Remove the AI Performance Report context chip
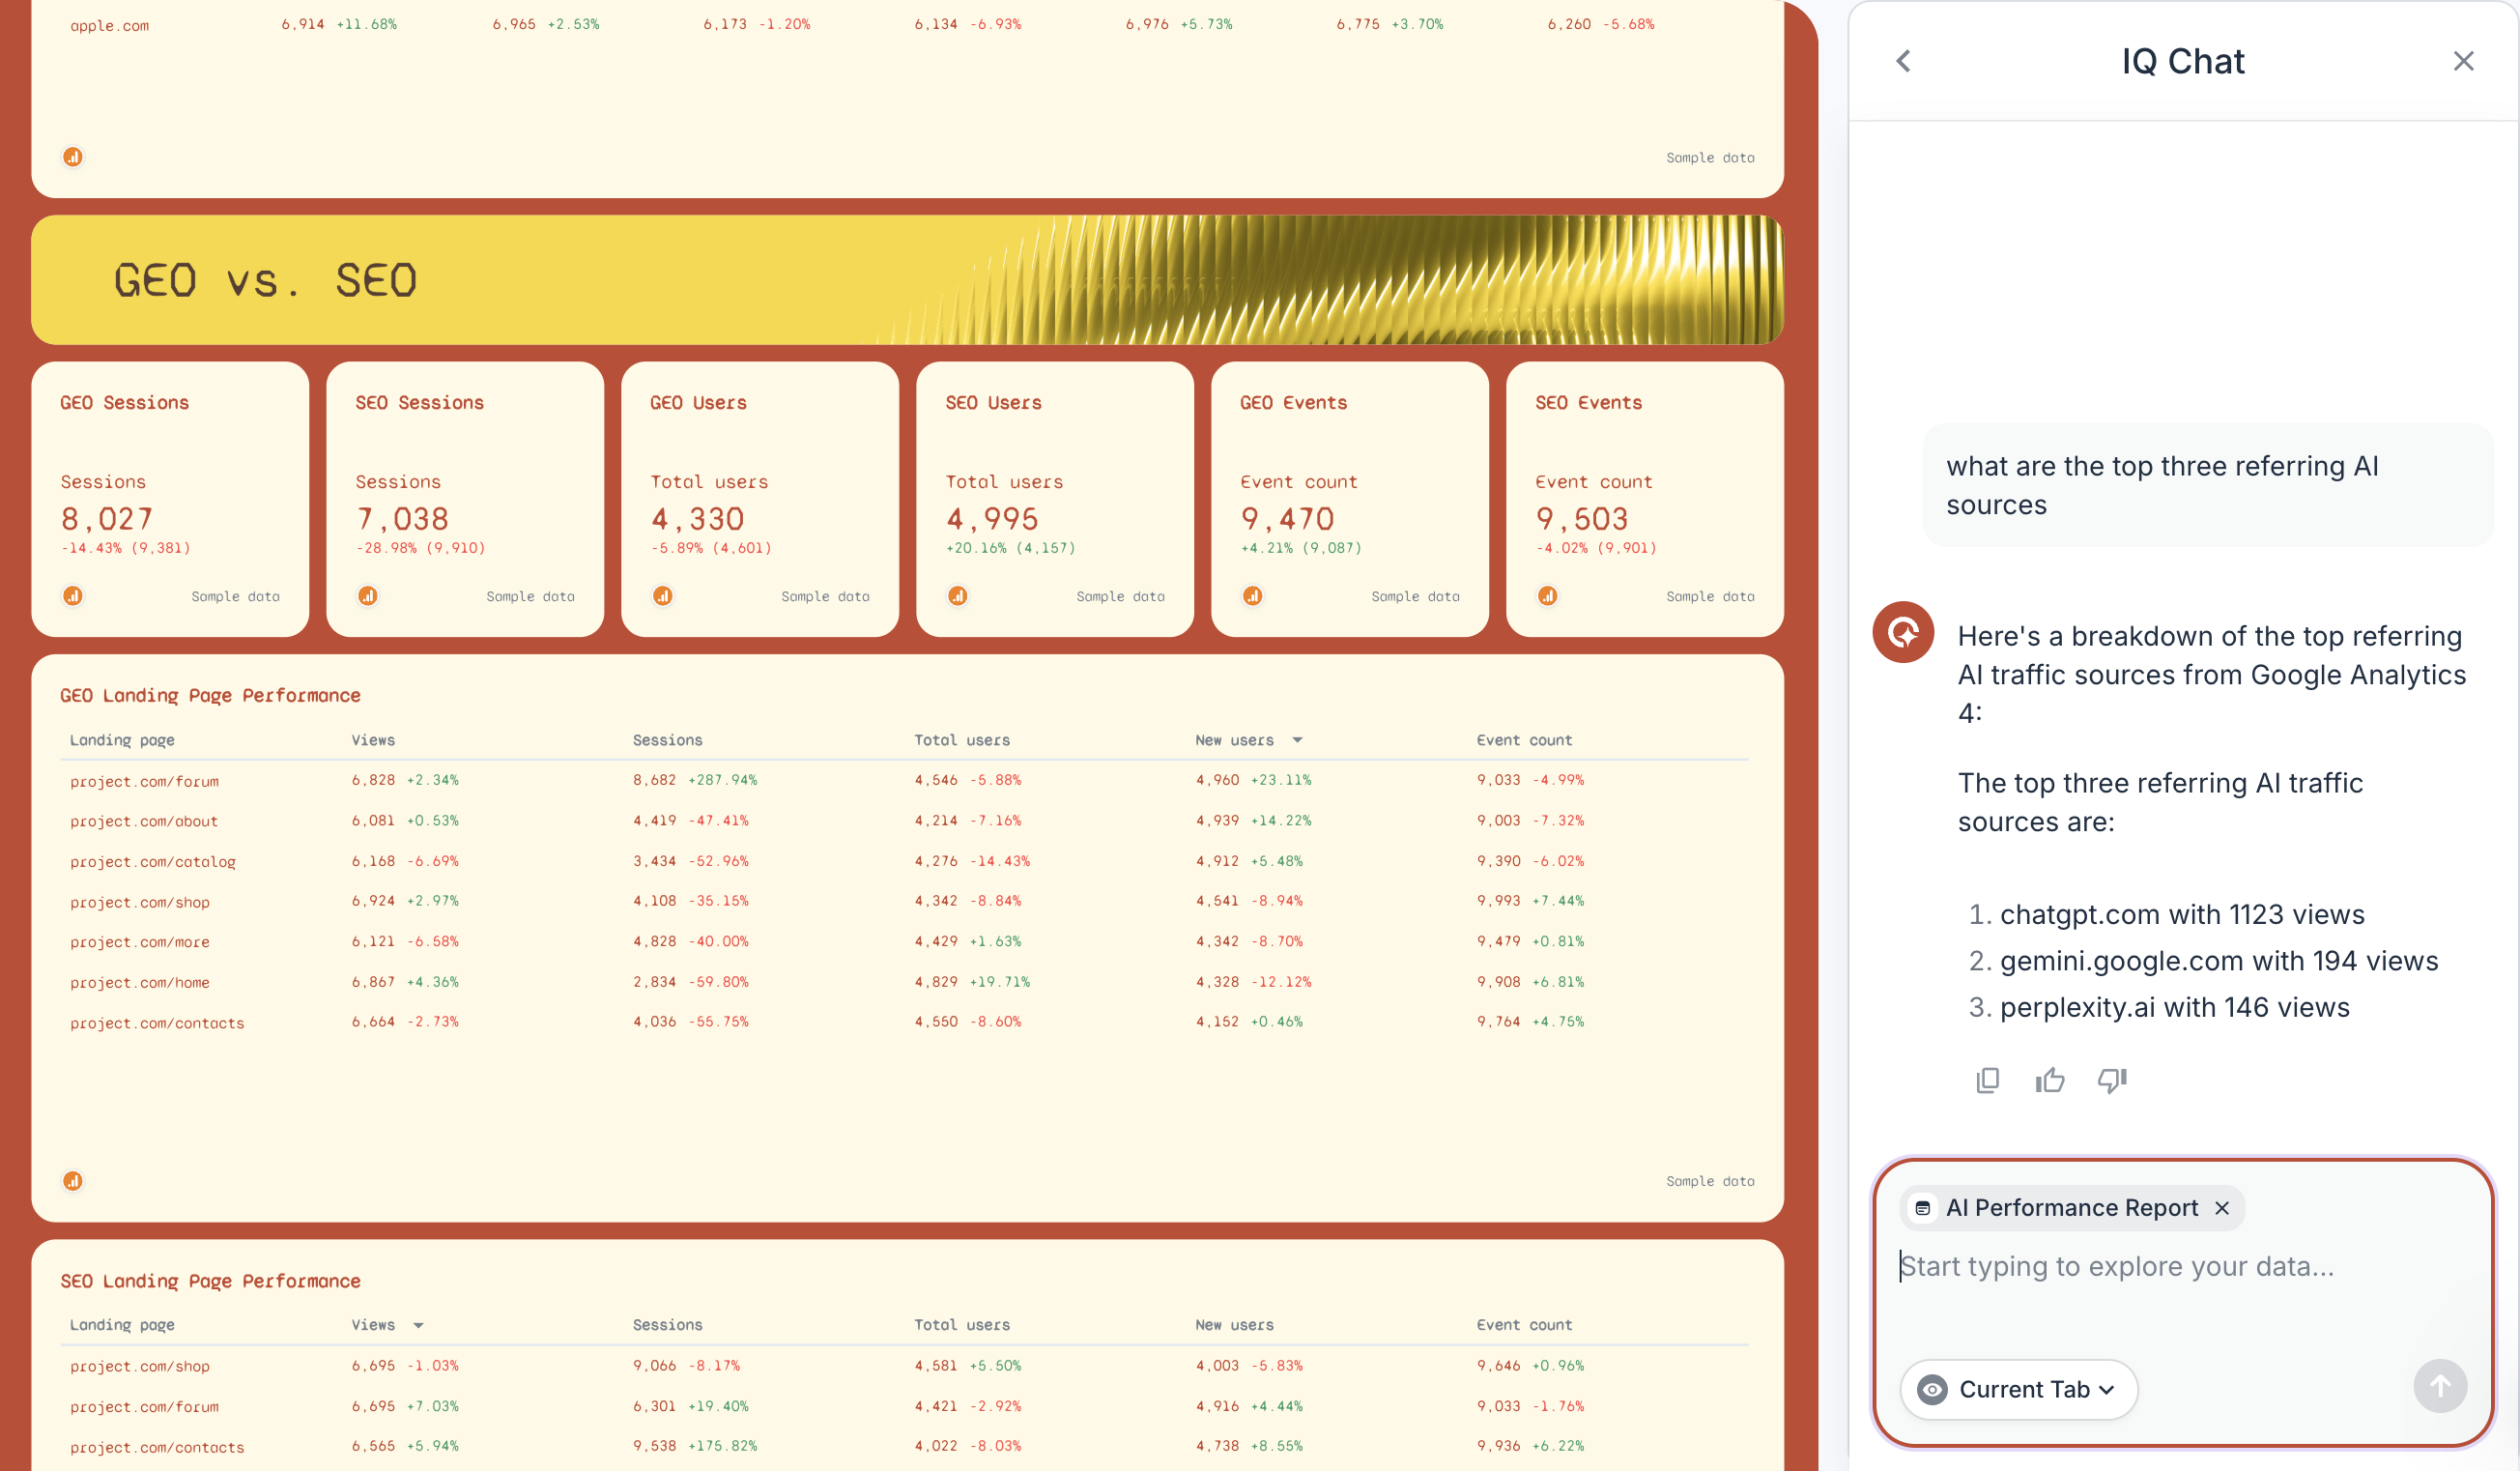This screenshot has width=2520, height=1471. point(2222,1207)
